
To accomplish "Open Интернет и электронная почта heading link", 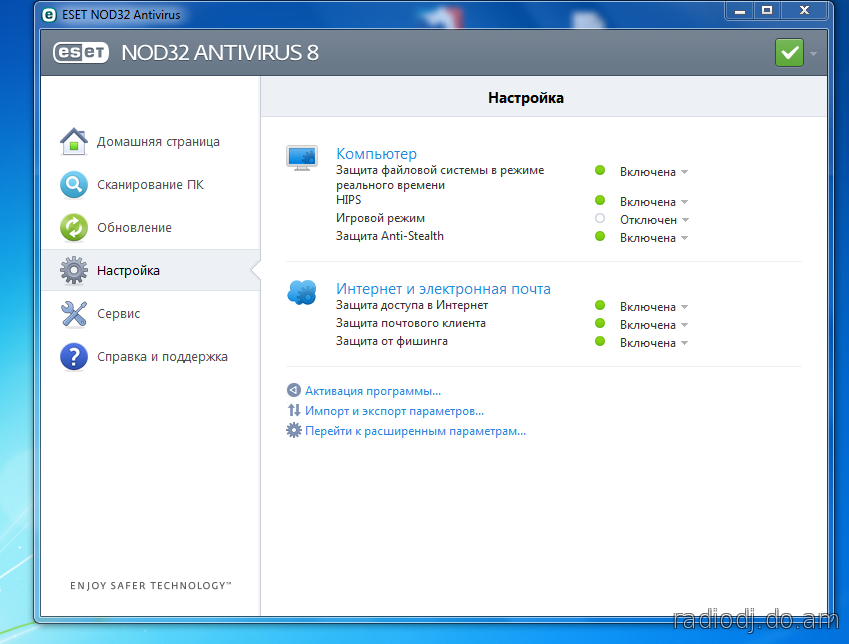I will [443, 289].
